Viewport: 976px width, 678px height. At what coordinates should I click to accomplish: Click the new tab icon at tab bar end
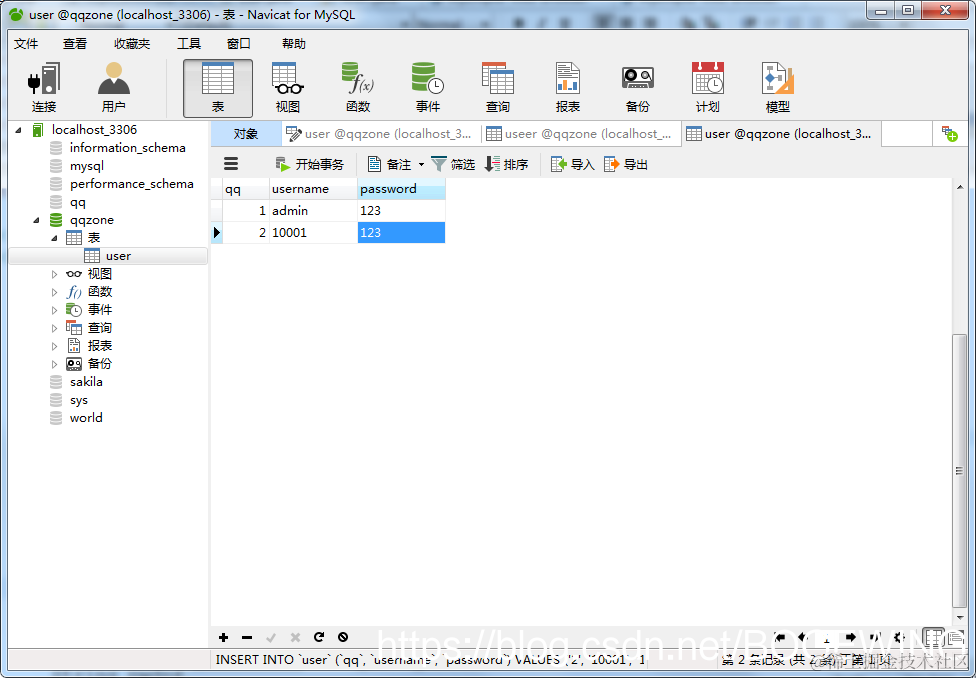click(950, 134)
